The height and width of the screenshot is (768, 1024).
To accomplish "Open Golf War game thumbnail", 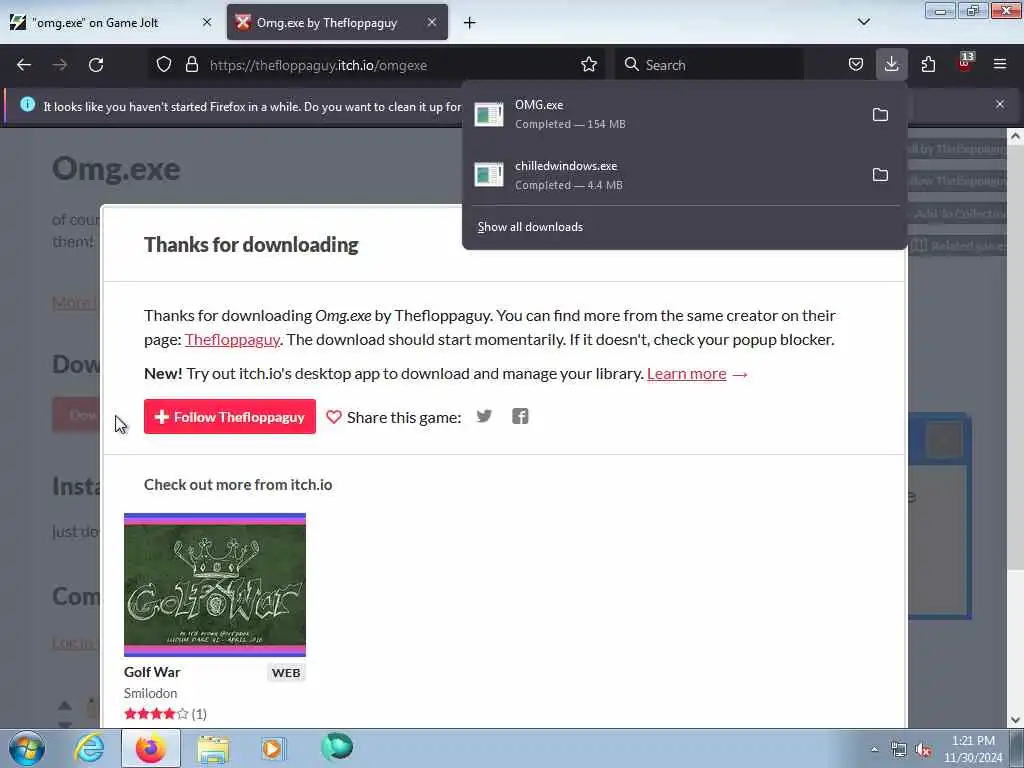I will pyautogui.click(x=215, y=585).
